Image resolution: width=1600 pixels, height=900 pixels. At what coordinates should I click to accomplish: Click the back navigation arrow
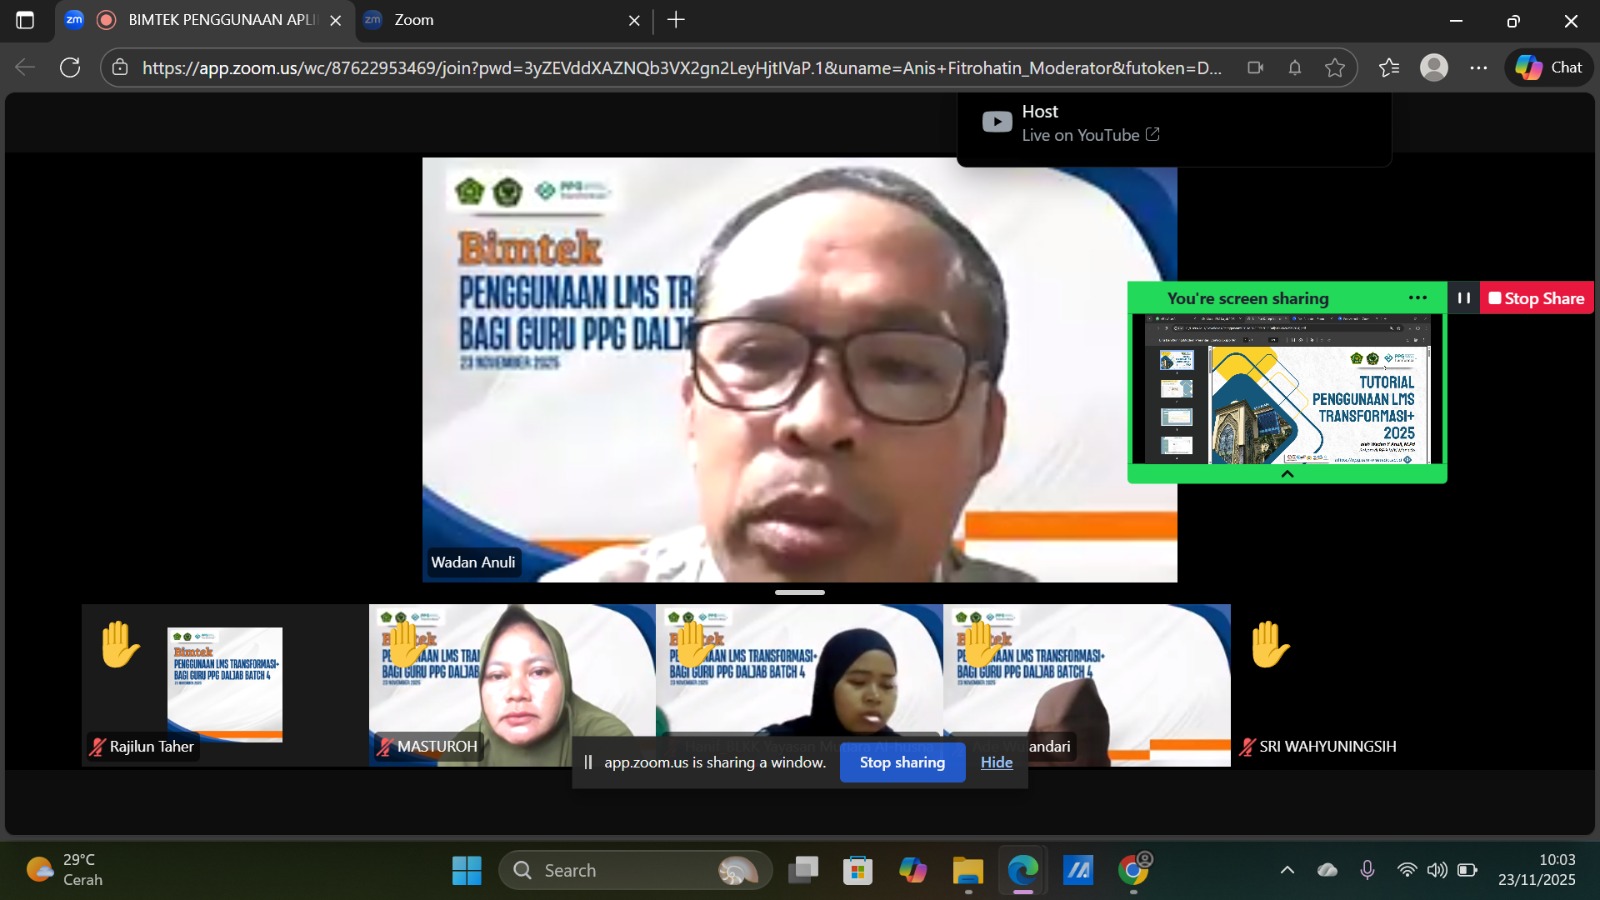pyautogui.click(x=24, y=67)
